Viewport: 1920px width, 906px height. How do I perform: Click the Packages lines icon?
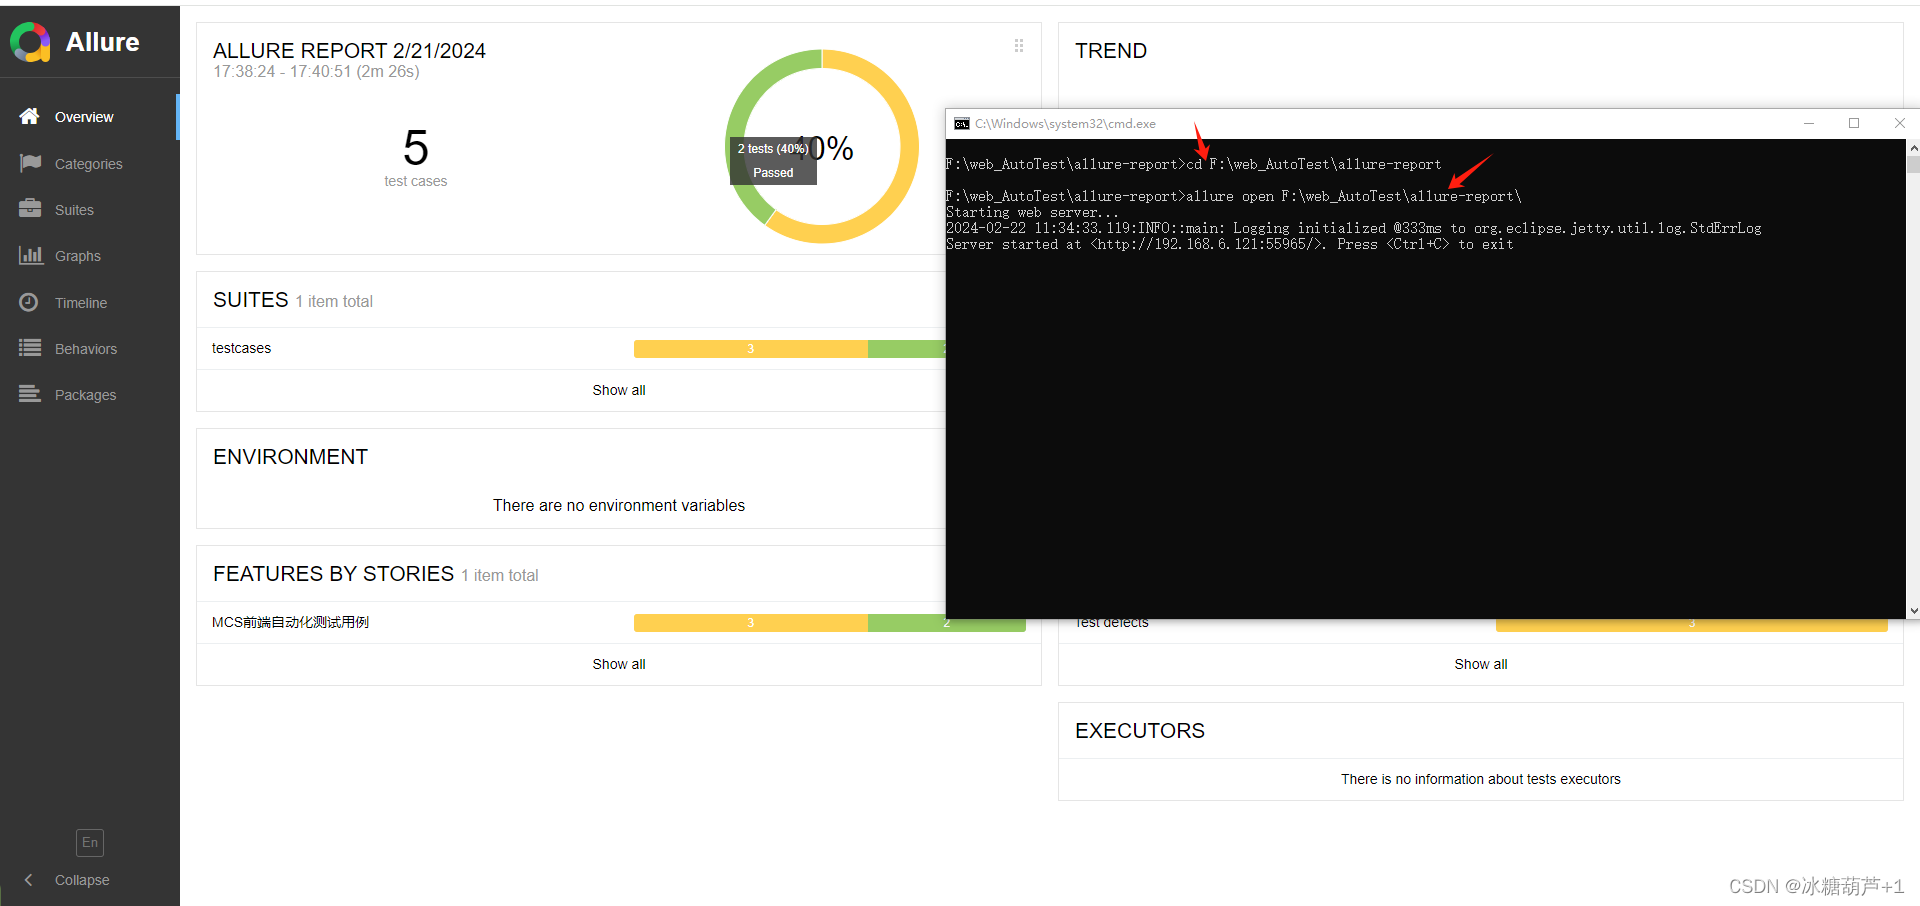(30, 394)
